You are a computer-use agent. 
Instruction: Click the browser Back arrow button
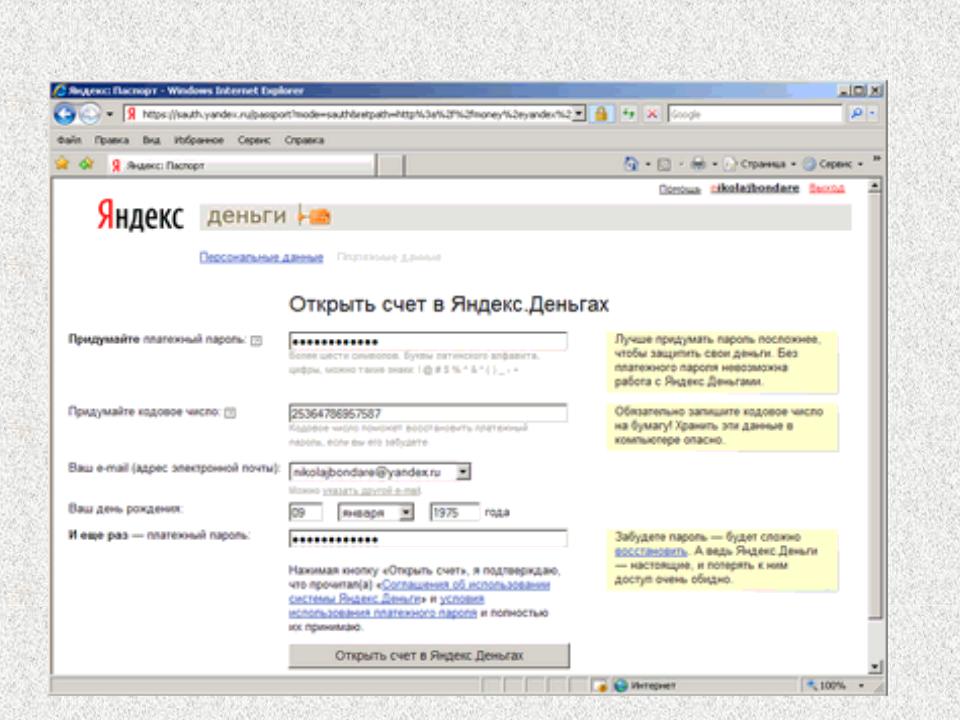(65, 114)
